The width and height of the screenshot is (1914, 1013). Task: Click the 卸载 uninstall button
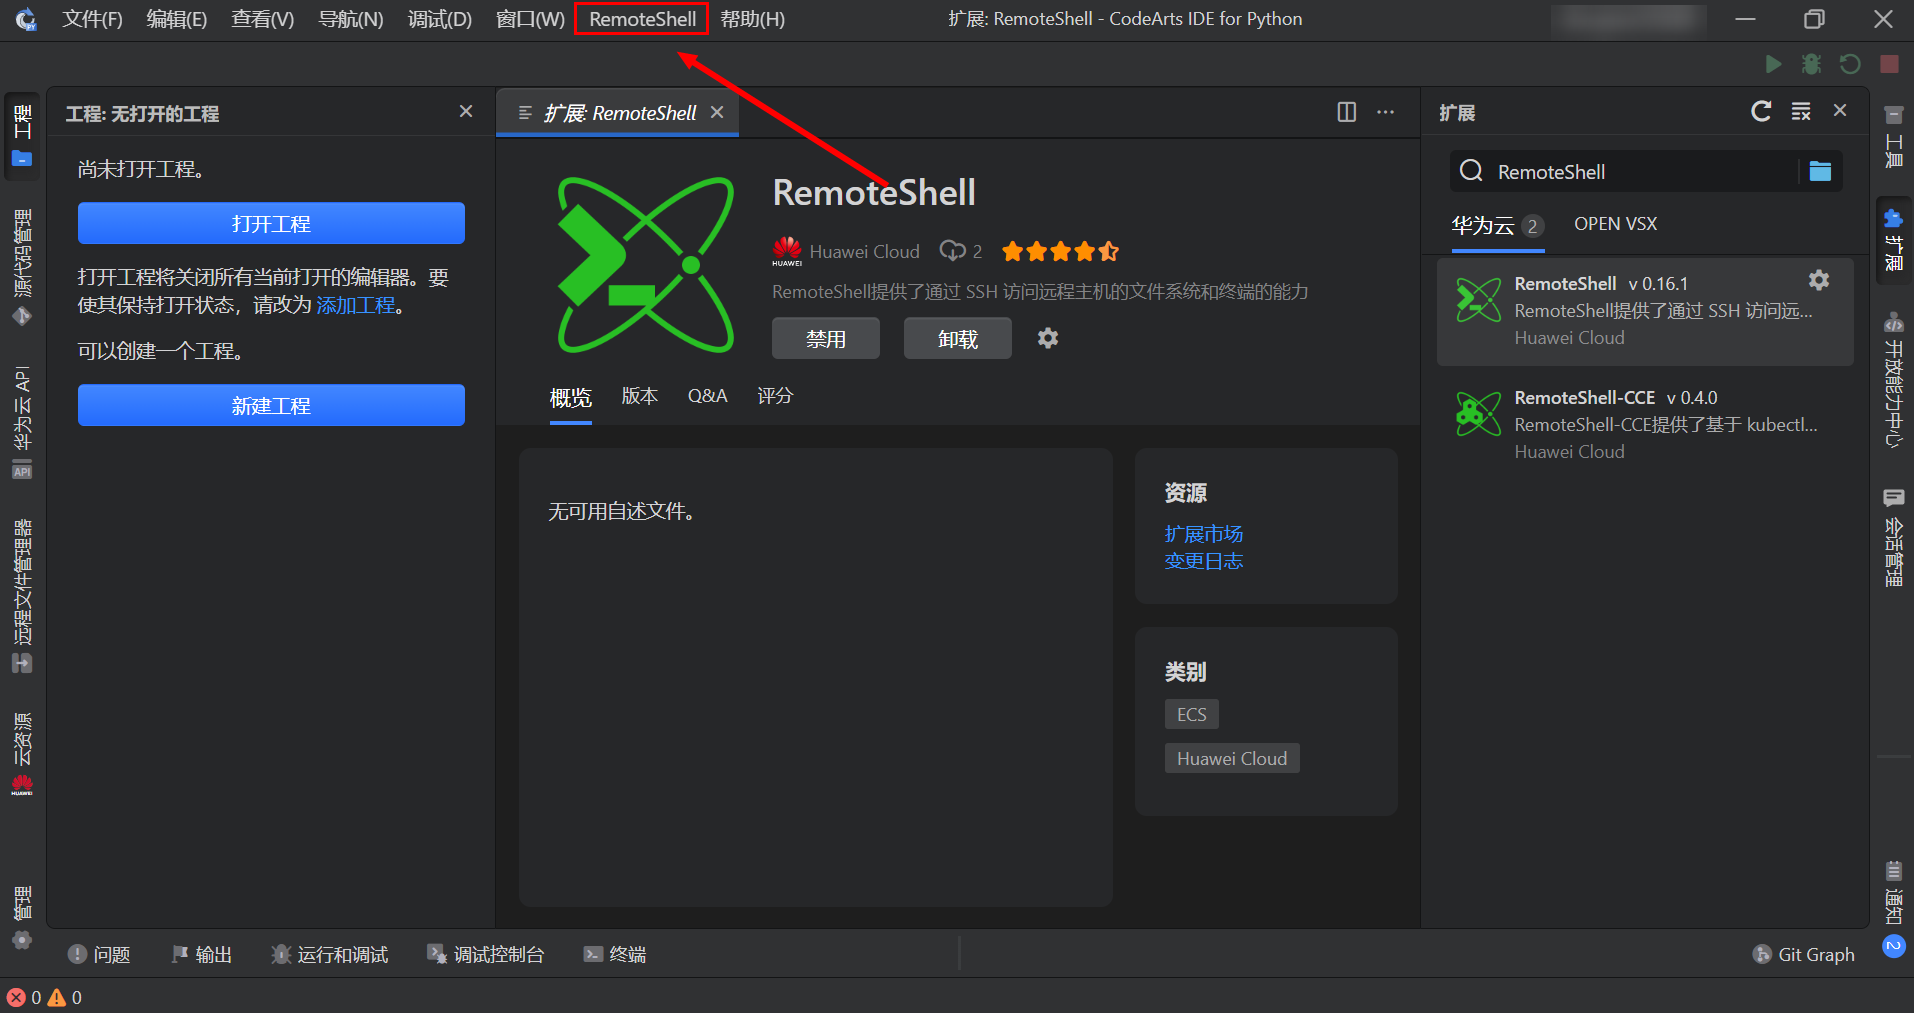(x=958, y=338)
